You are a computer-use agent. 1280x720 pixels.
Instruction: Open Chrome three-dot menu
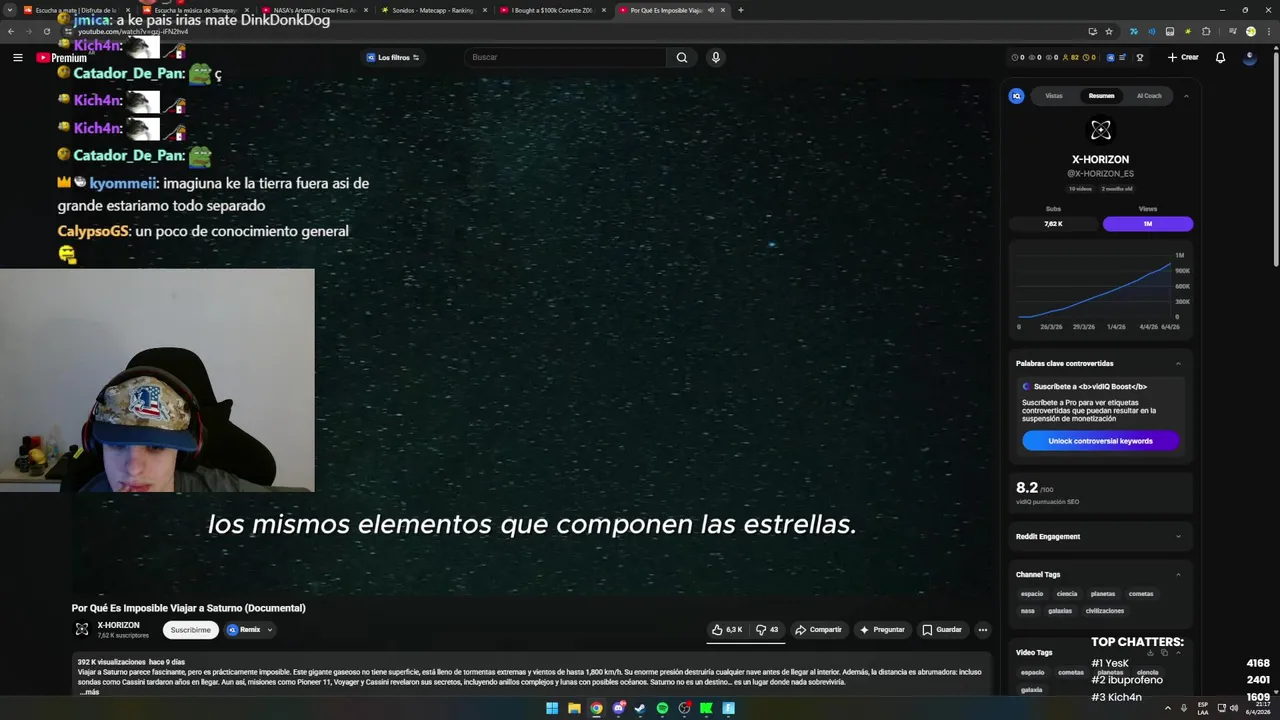click(x=1269, y=31)
